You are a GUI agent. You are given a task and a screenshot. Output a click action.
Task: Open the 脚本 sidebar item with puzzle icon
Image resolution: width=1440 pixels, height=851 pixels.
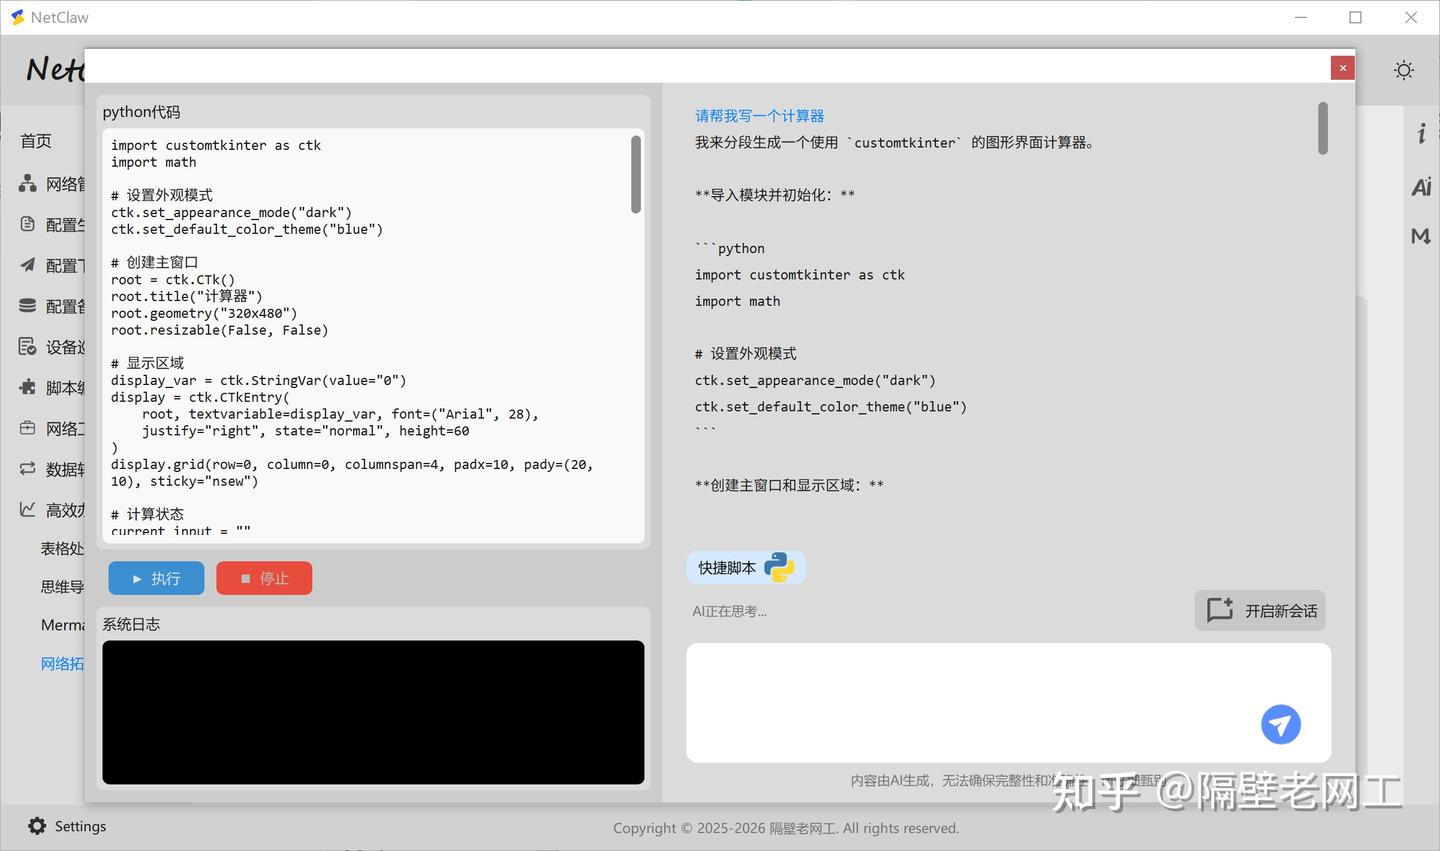pyautogui.click(x=52, y=388)
